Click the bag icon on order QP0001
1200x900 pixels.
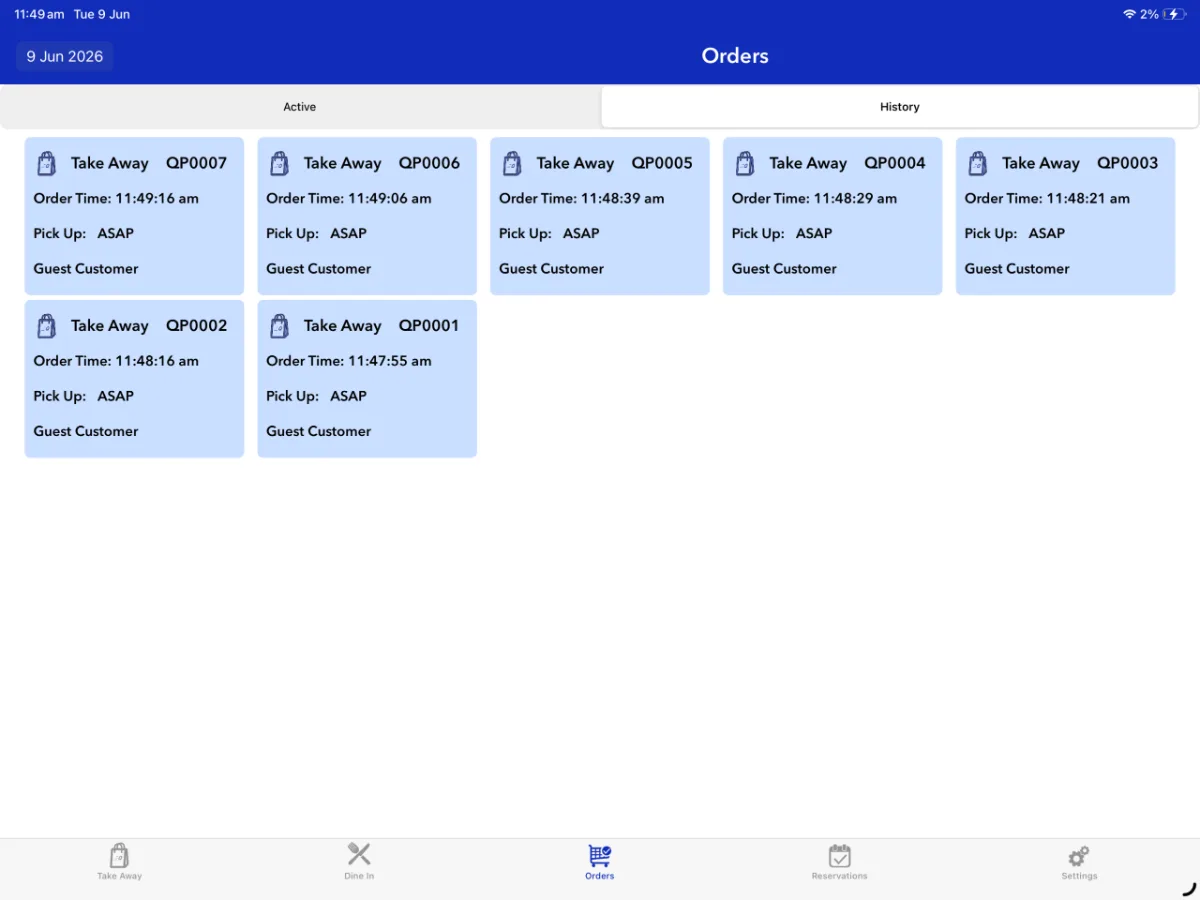(x=279, y=326)
